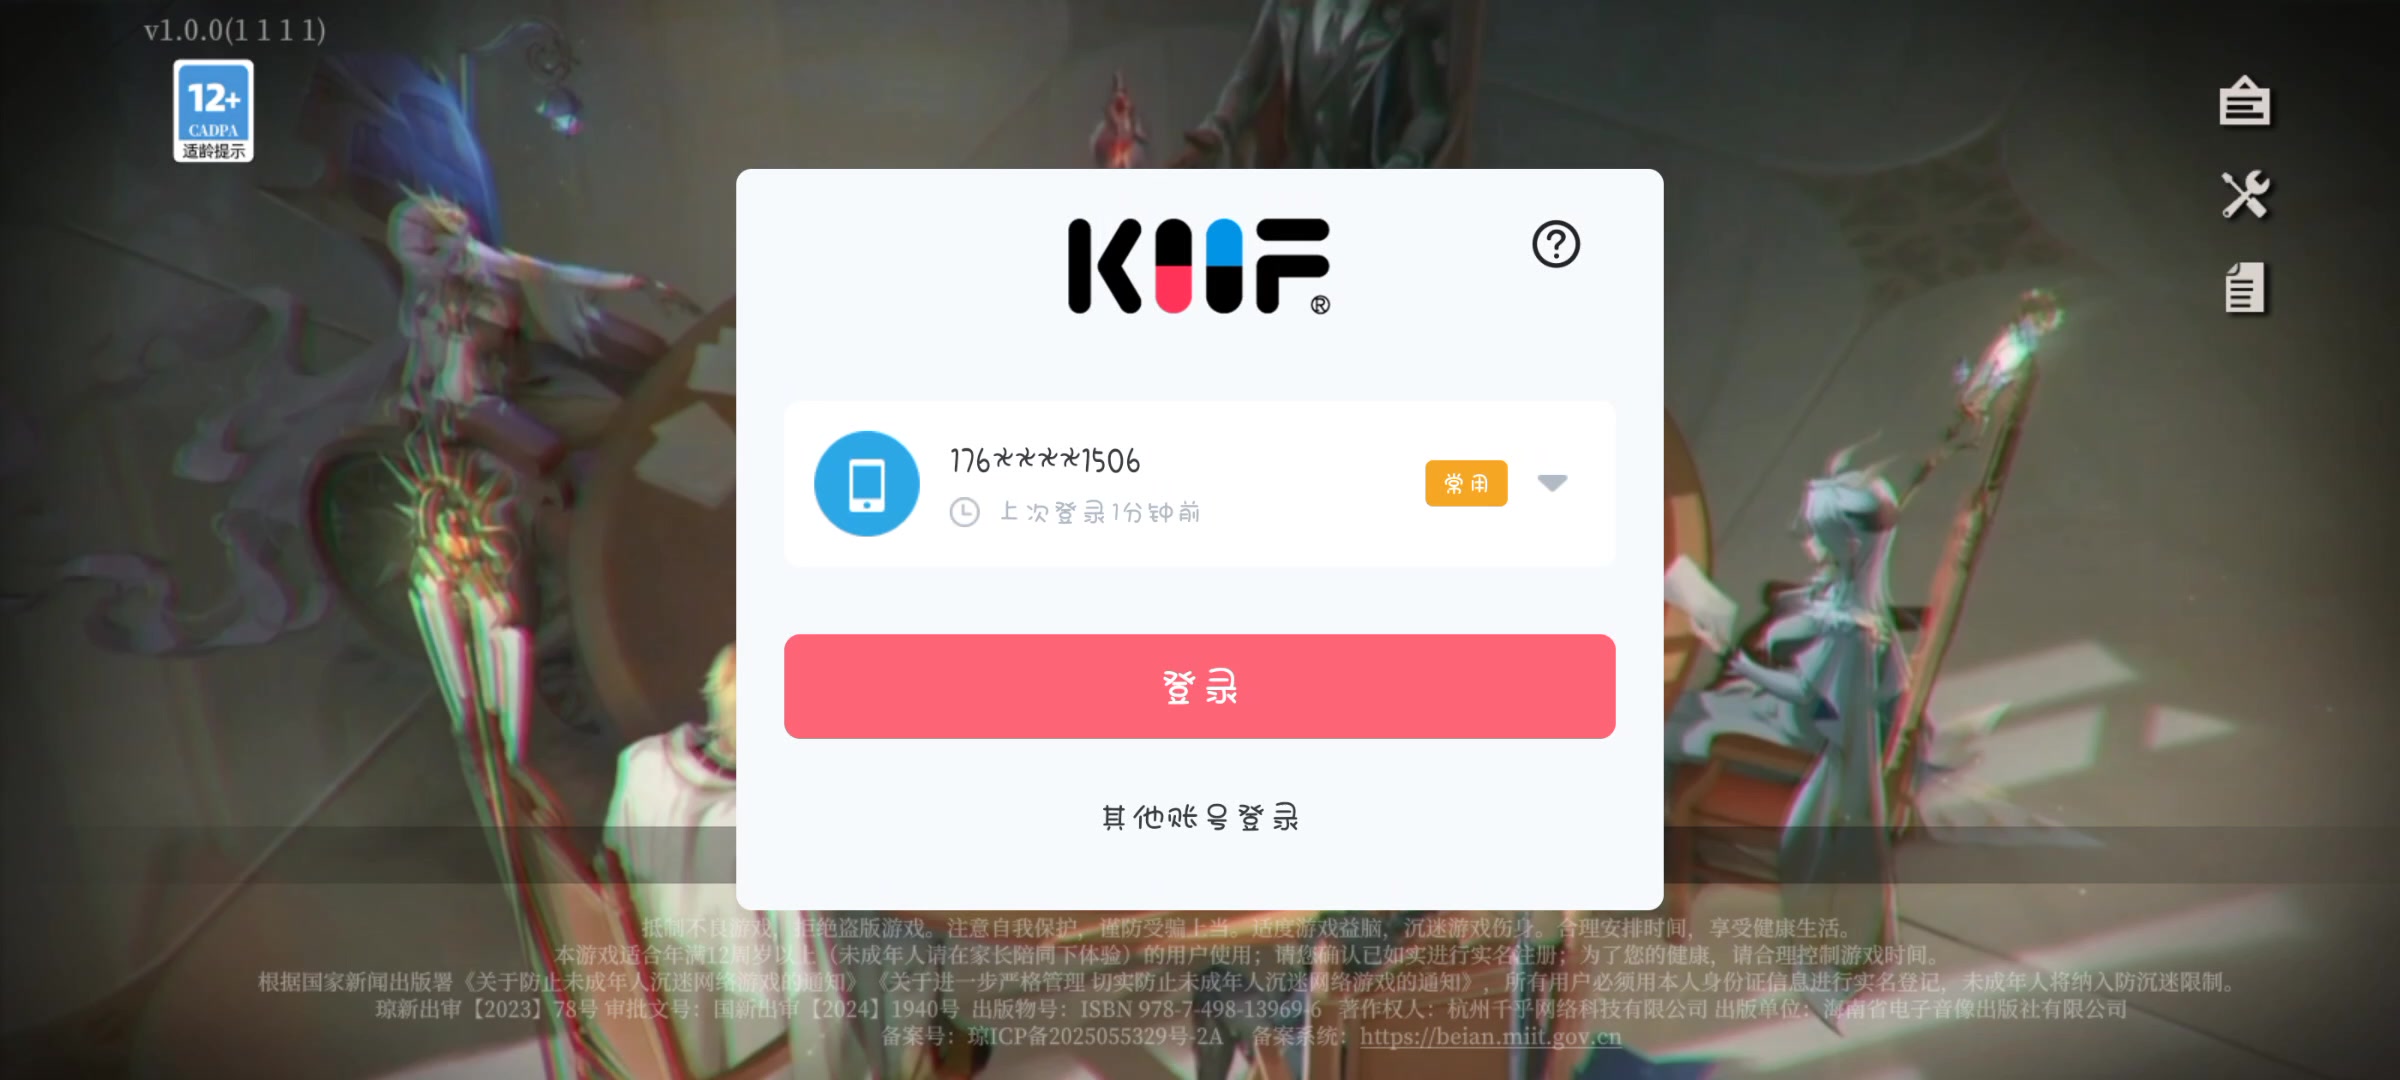
Task: Expand the saved accounts dropdown arrow
Action: (1552, 483)
